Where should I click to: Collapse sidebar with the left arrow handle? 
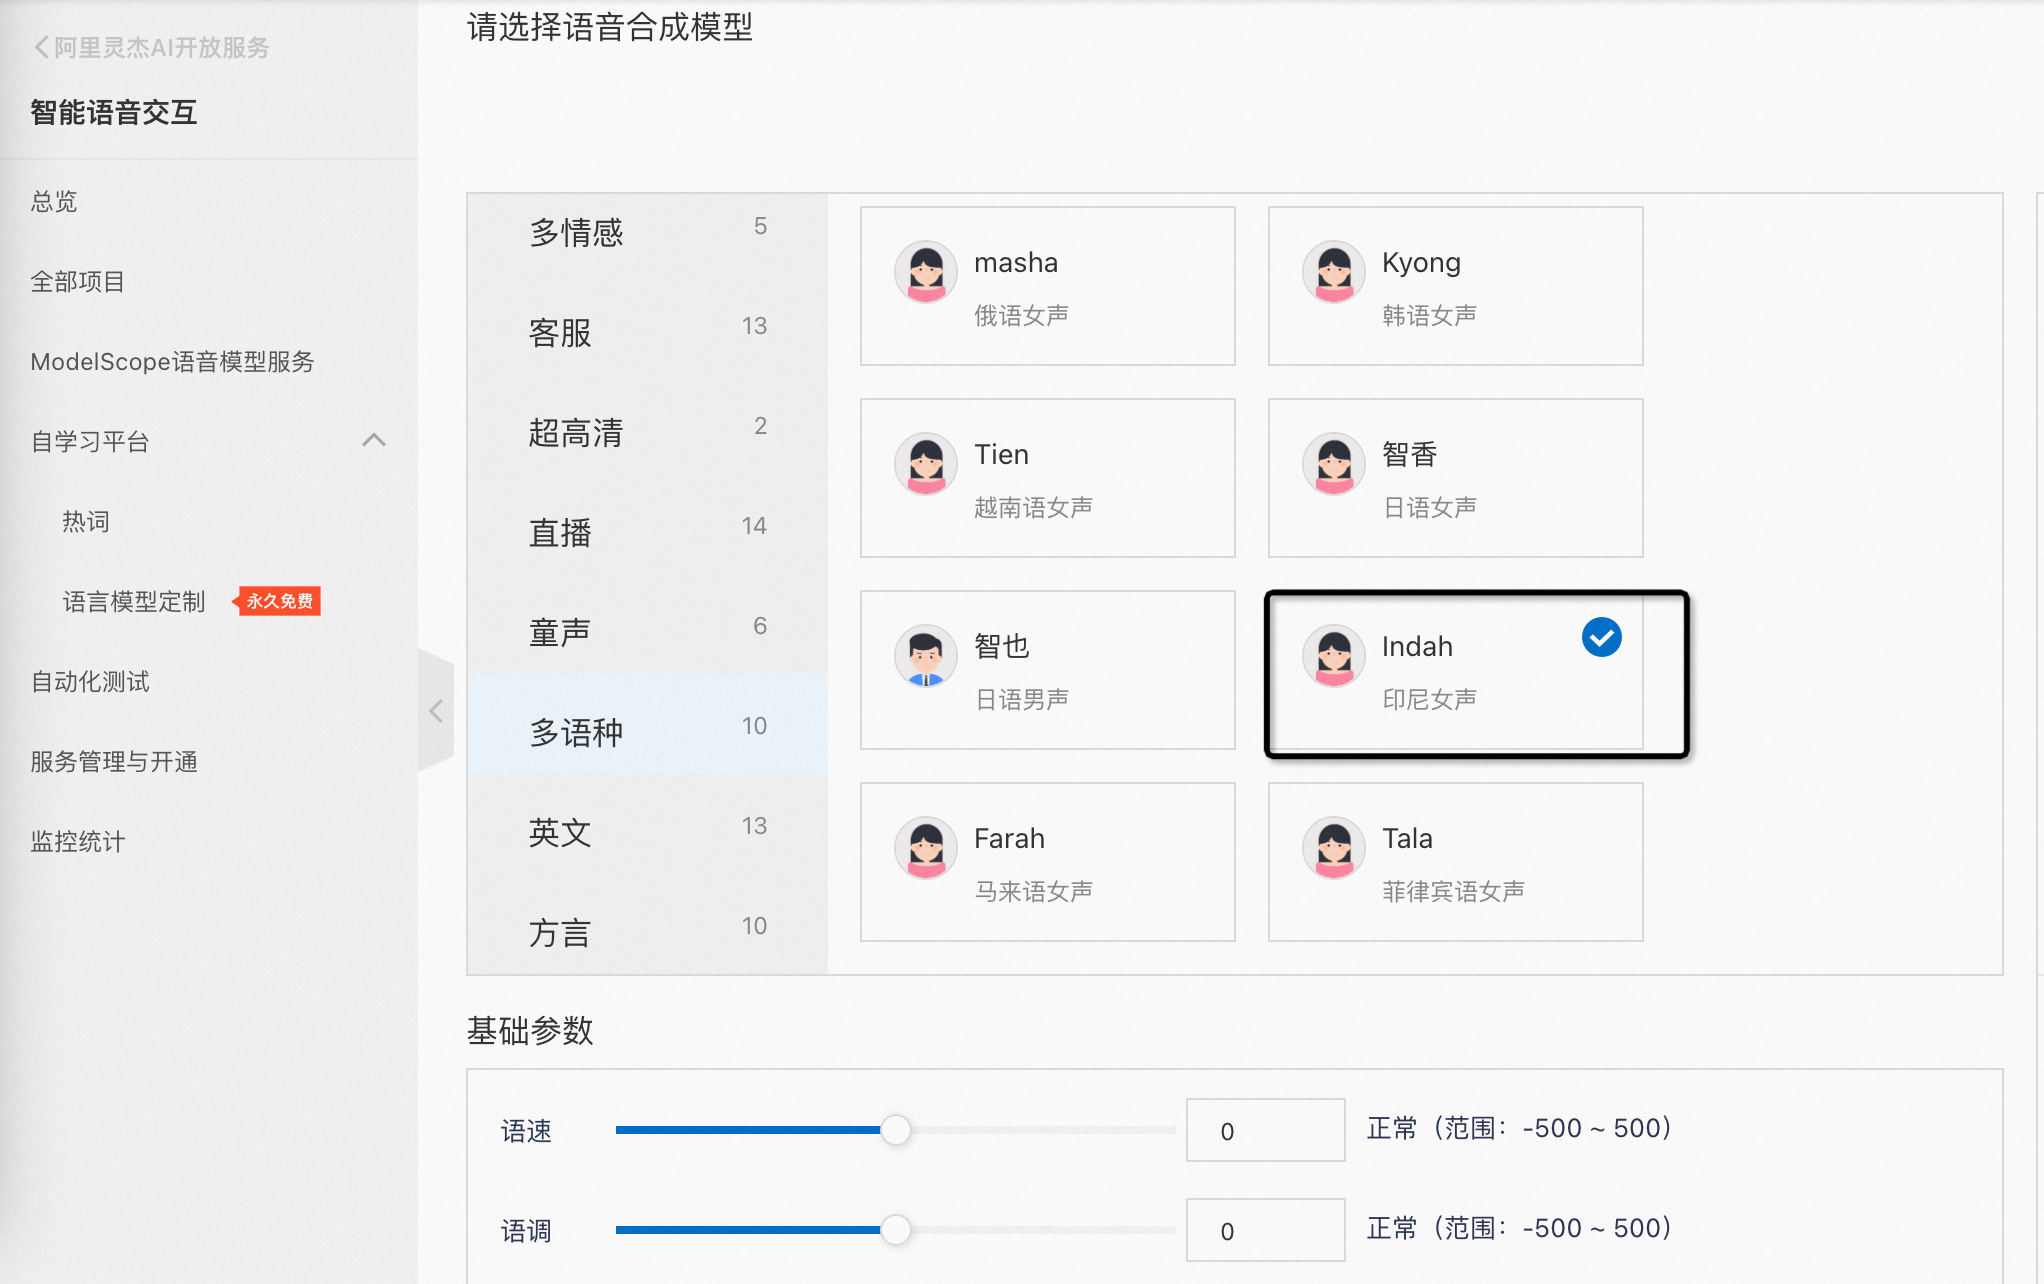(436, 711)
